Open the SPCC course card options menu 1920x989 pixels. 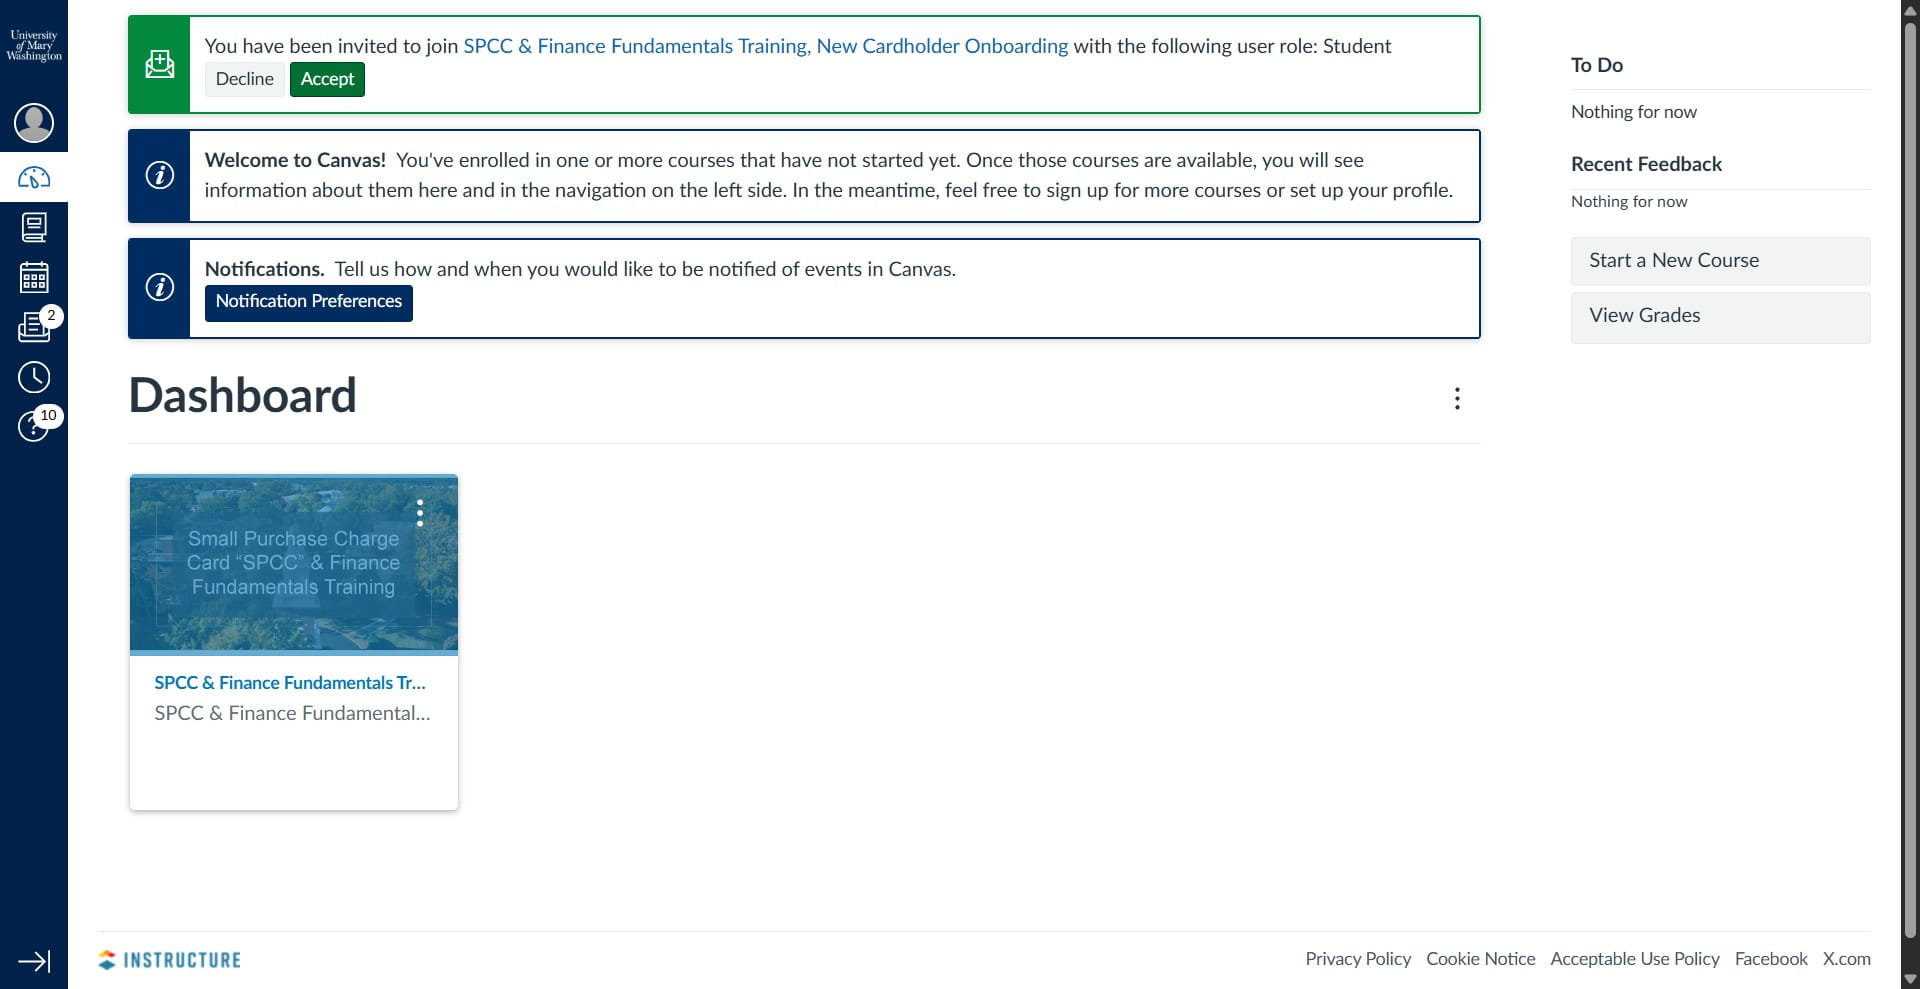[x=419, y=513]
